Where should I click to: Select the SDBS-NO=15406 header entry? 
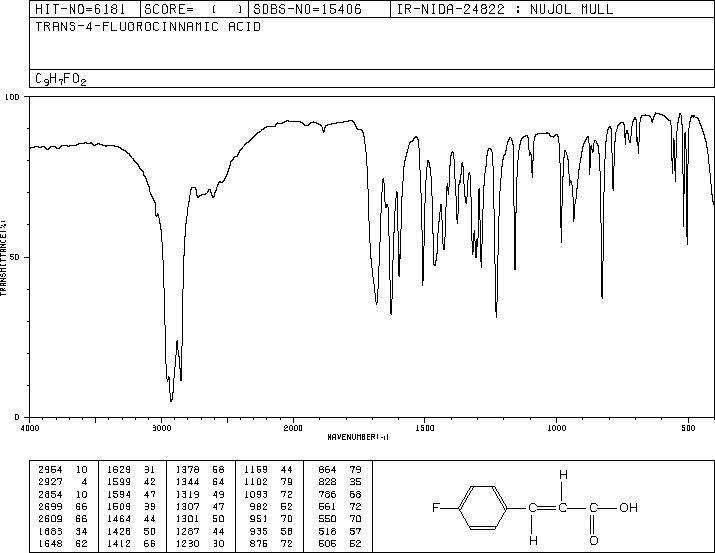[x=307, y=9]
